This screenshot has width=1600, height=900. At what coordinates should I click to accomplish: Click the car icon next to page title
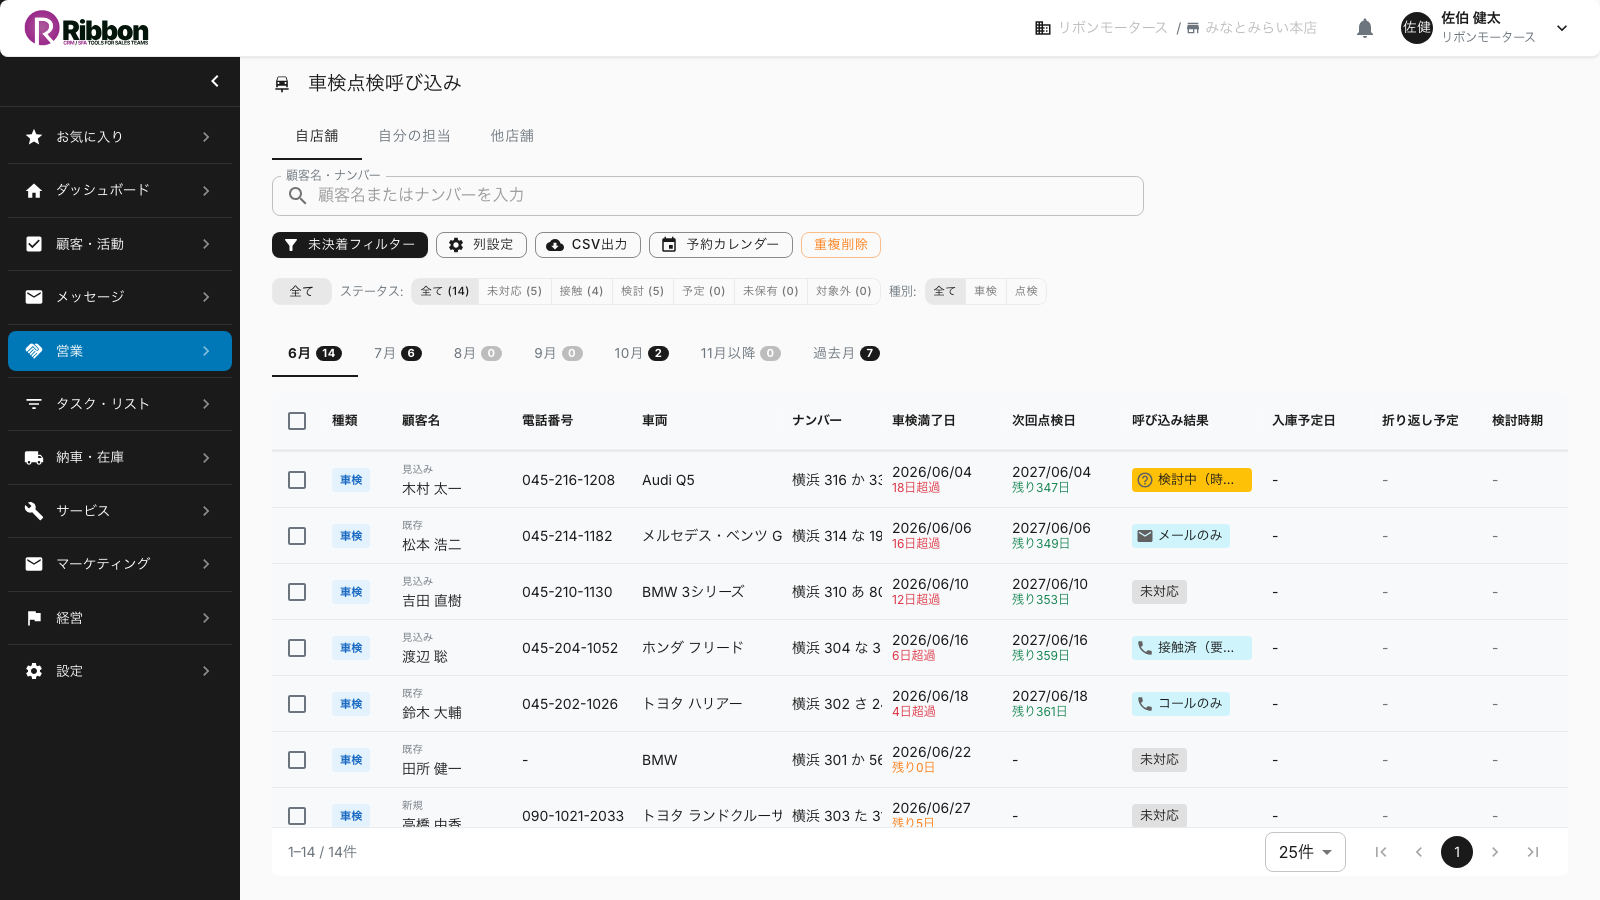point(282,84)
